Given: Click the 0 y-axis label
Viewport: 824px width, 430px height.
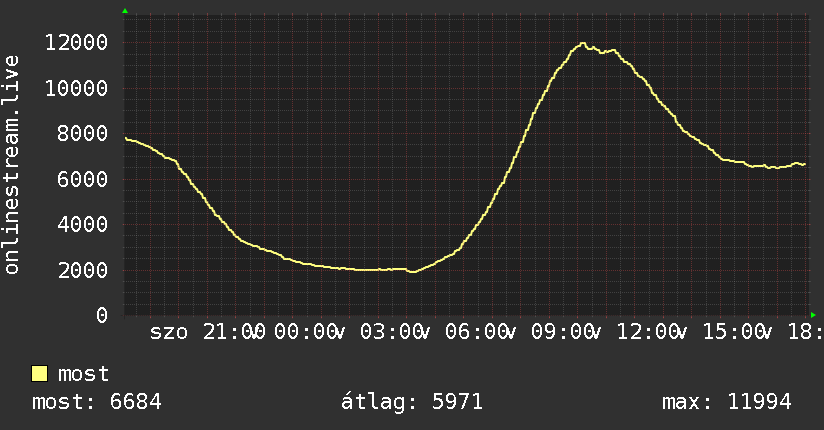Looking at the screenshot, I should (102, 315).
